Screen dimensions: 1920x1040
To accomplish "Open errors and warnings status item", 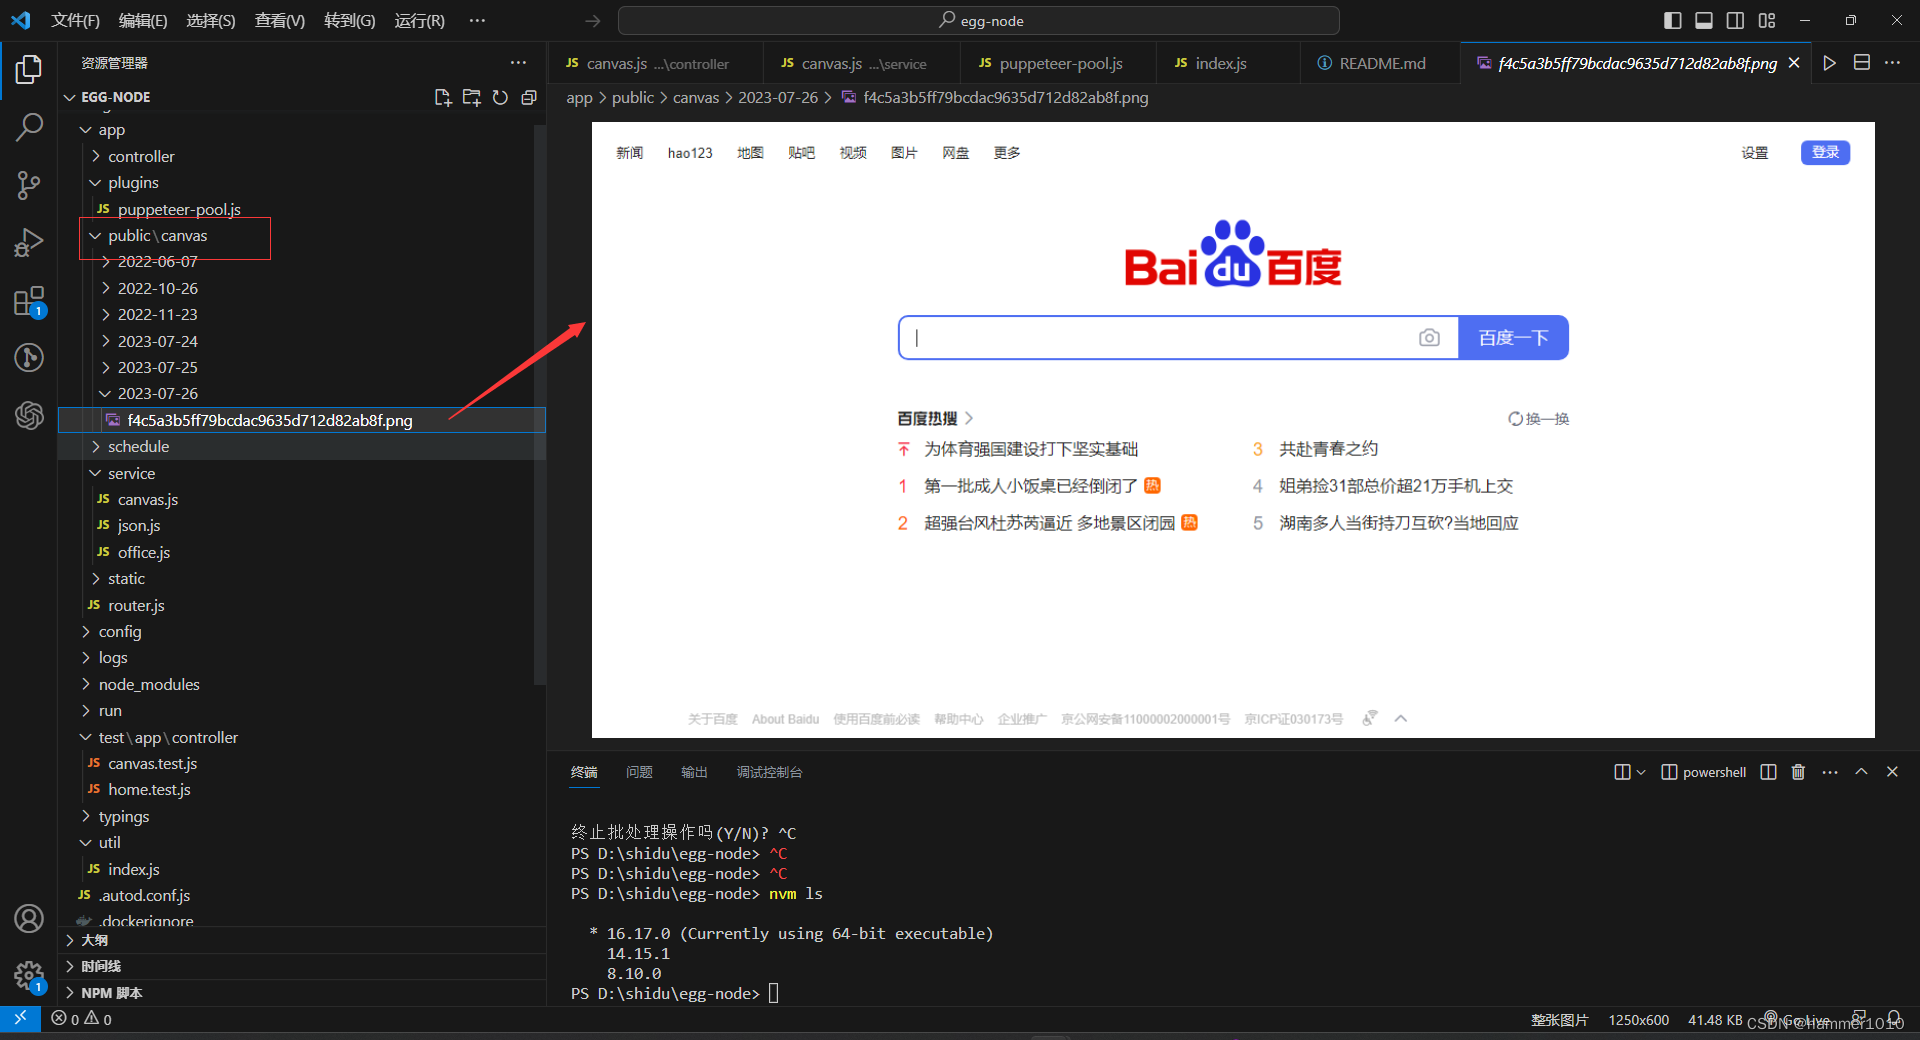I will (x=82, y=1019).
